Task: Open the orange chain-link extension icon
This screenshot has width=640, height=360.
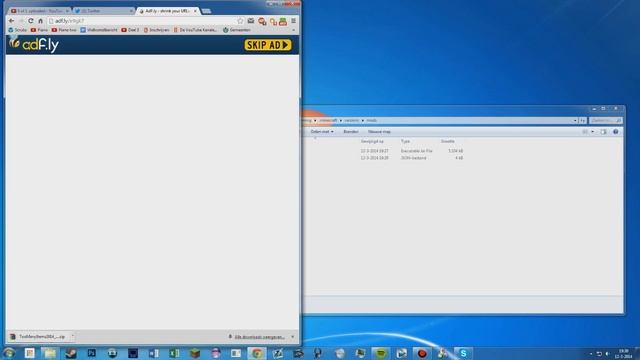Action: click(273, 21)
